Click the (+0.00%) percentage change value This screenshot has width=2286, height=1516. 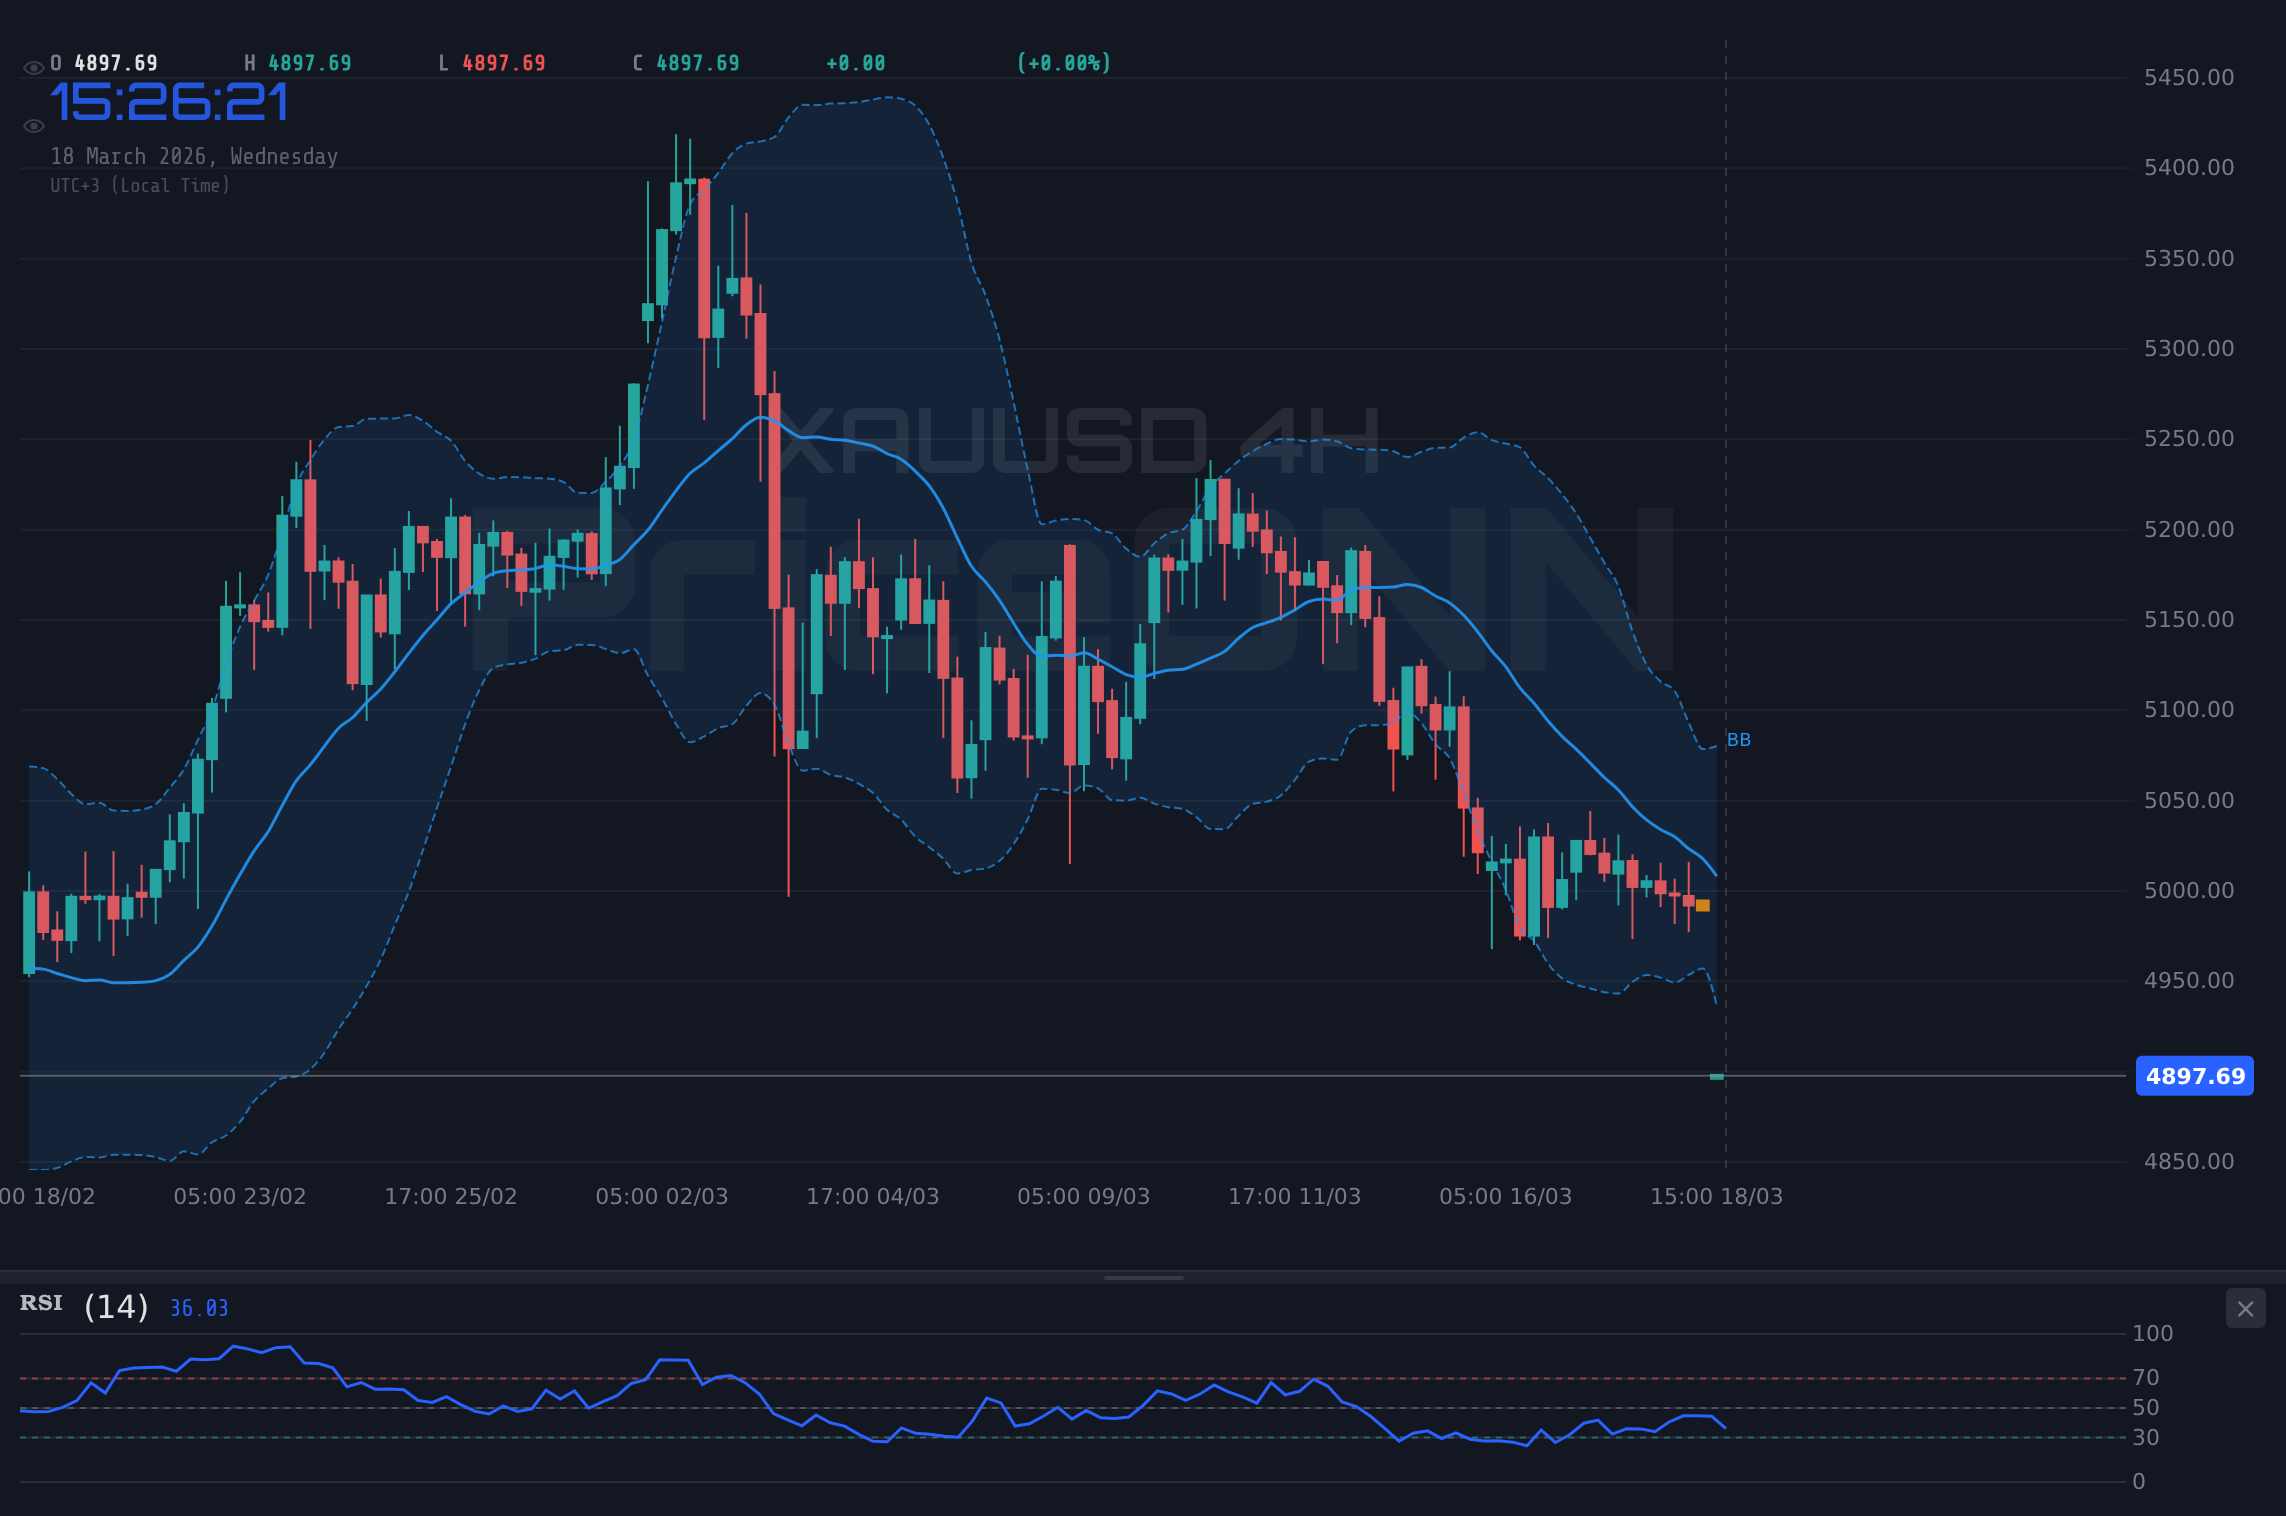(1062, 62)
